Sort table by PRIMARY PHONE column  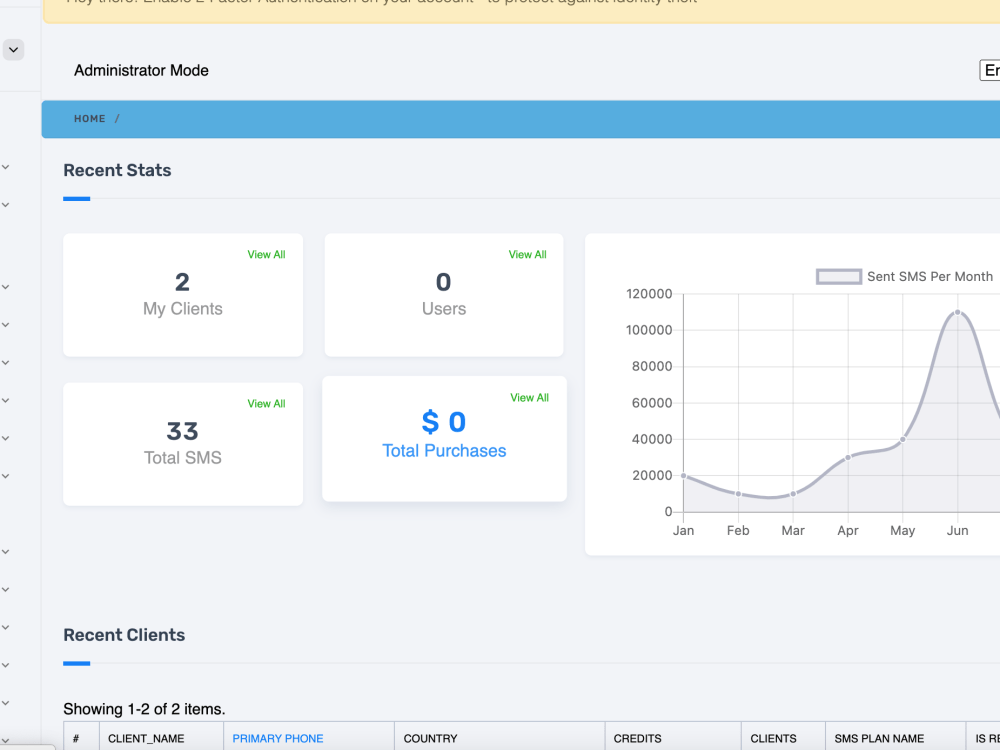click(x=277, y=739)
